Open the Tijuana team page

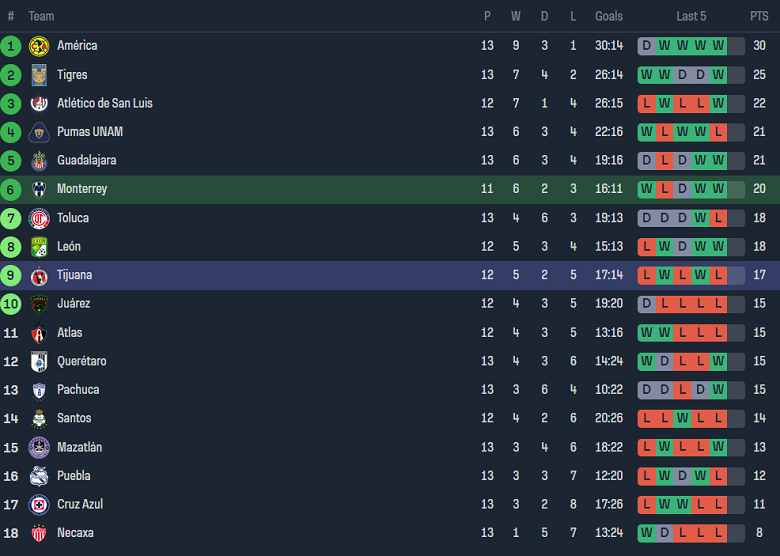[x=75, y=275]
